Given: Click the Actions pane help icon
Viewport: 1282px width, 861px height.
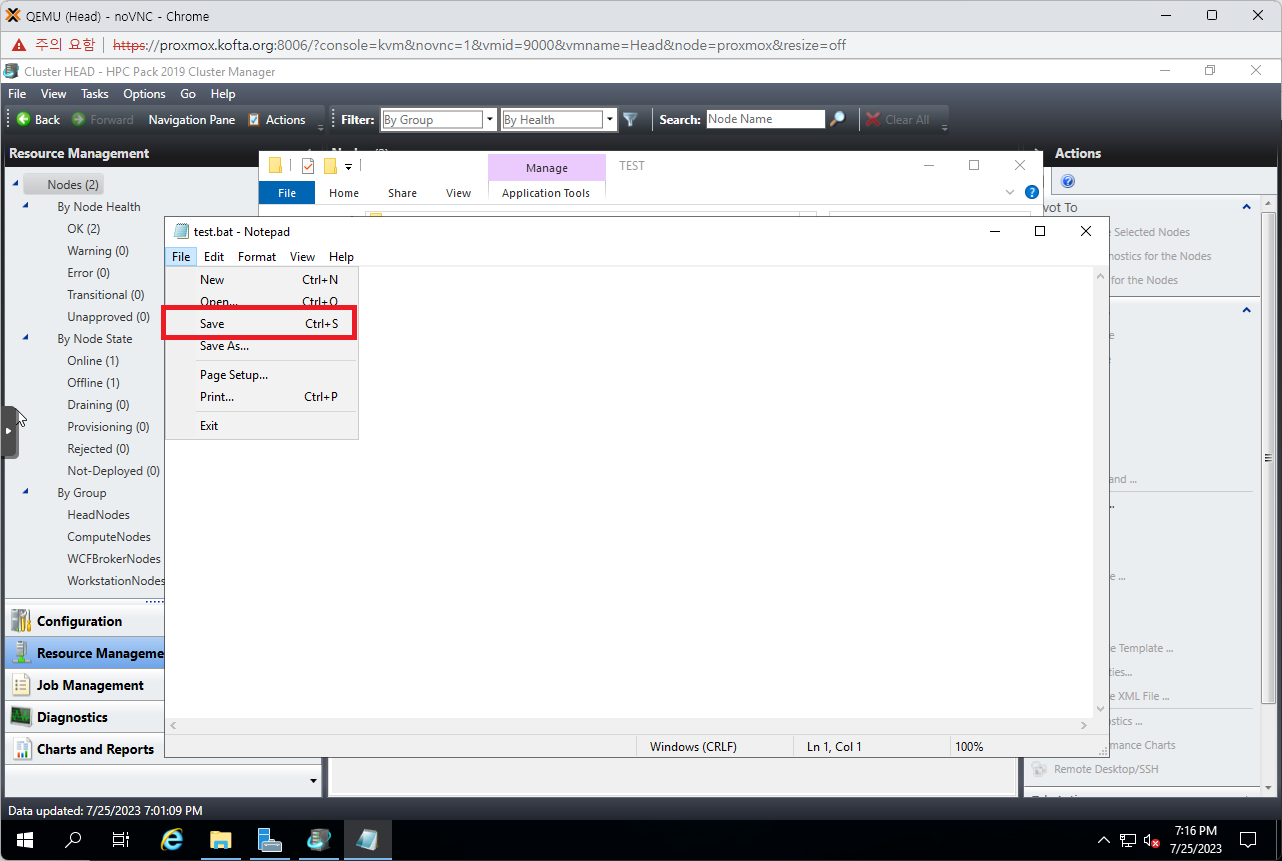Looking at the screenshot, I should (x=1067, y=181).
